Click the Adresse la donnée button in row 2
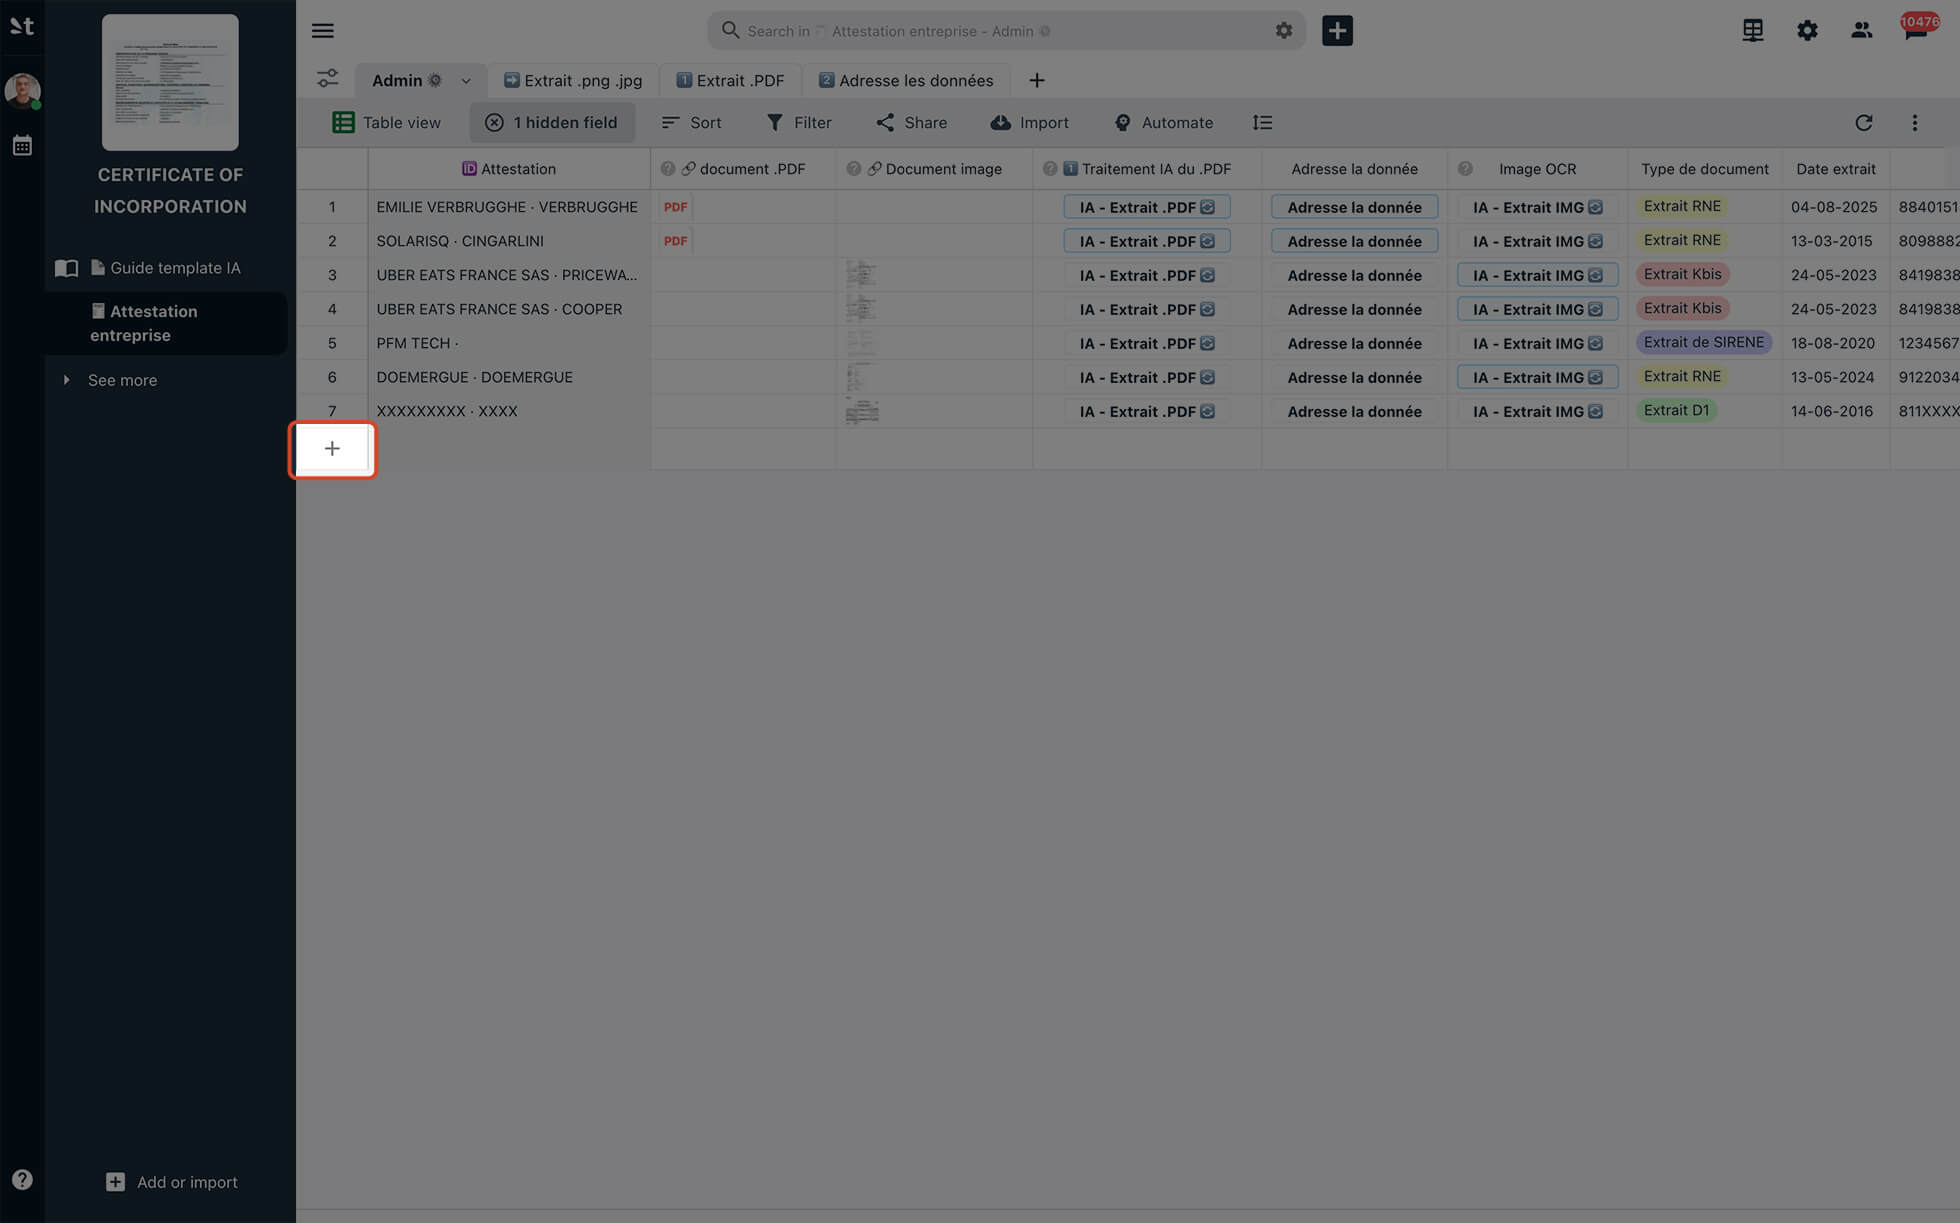 point(1353,241)
